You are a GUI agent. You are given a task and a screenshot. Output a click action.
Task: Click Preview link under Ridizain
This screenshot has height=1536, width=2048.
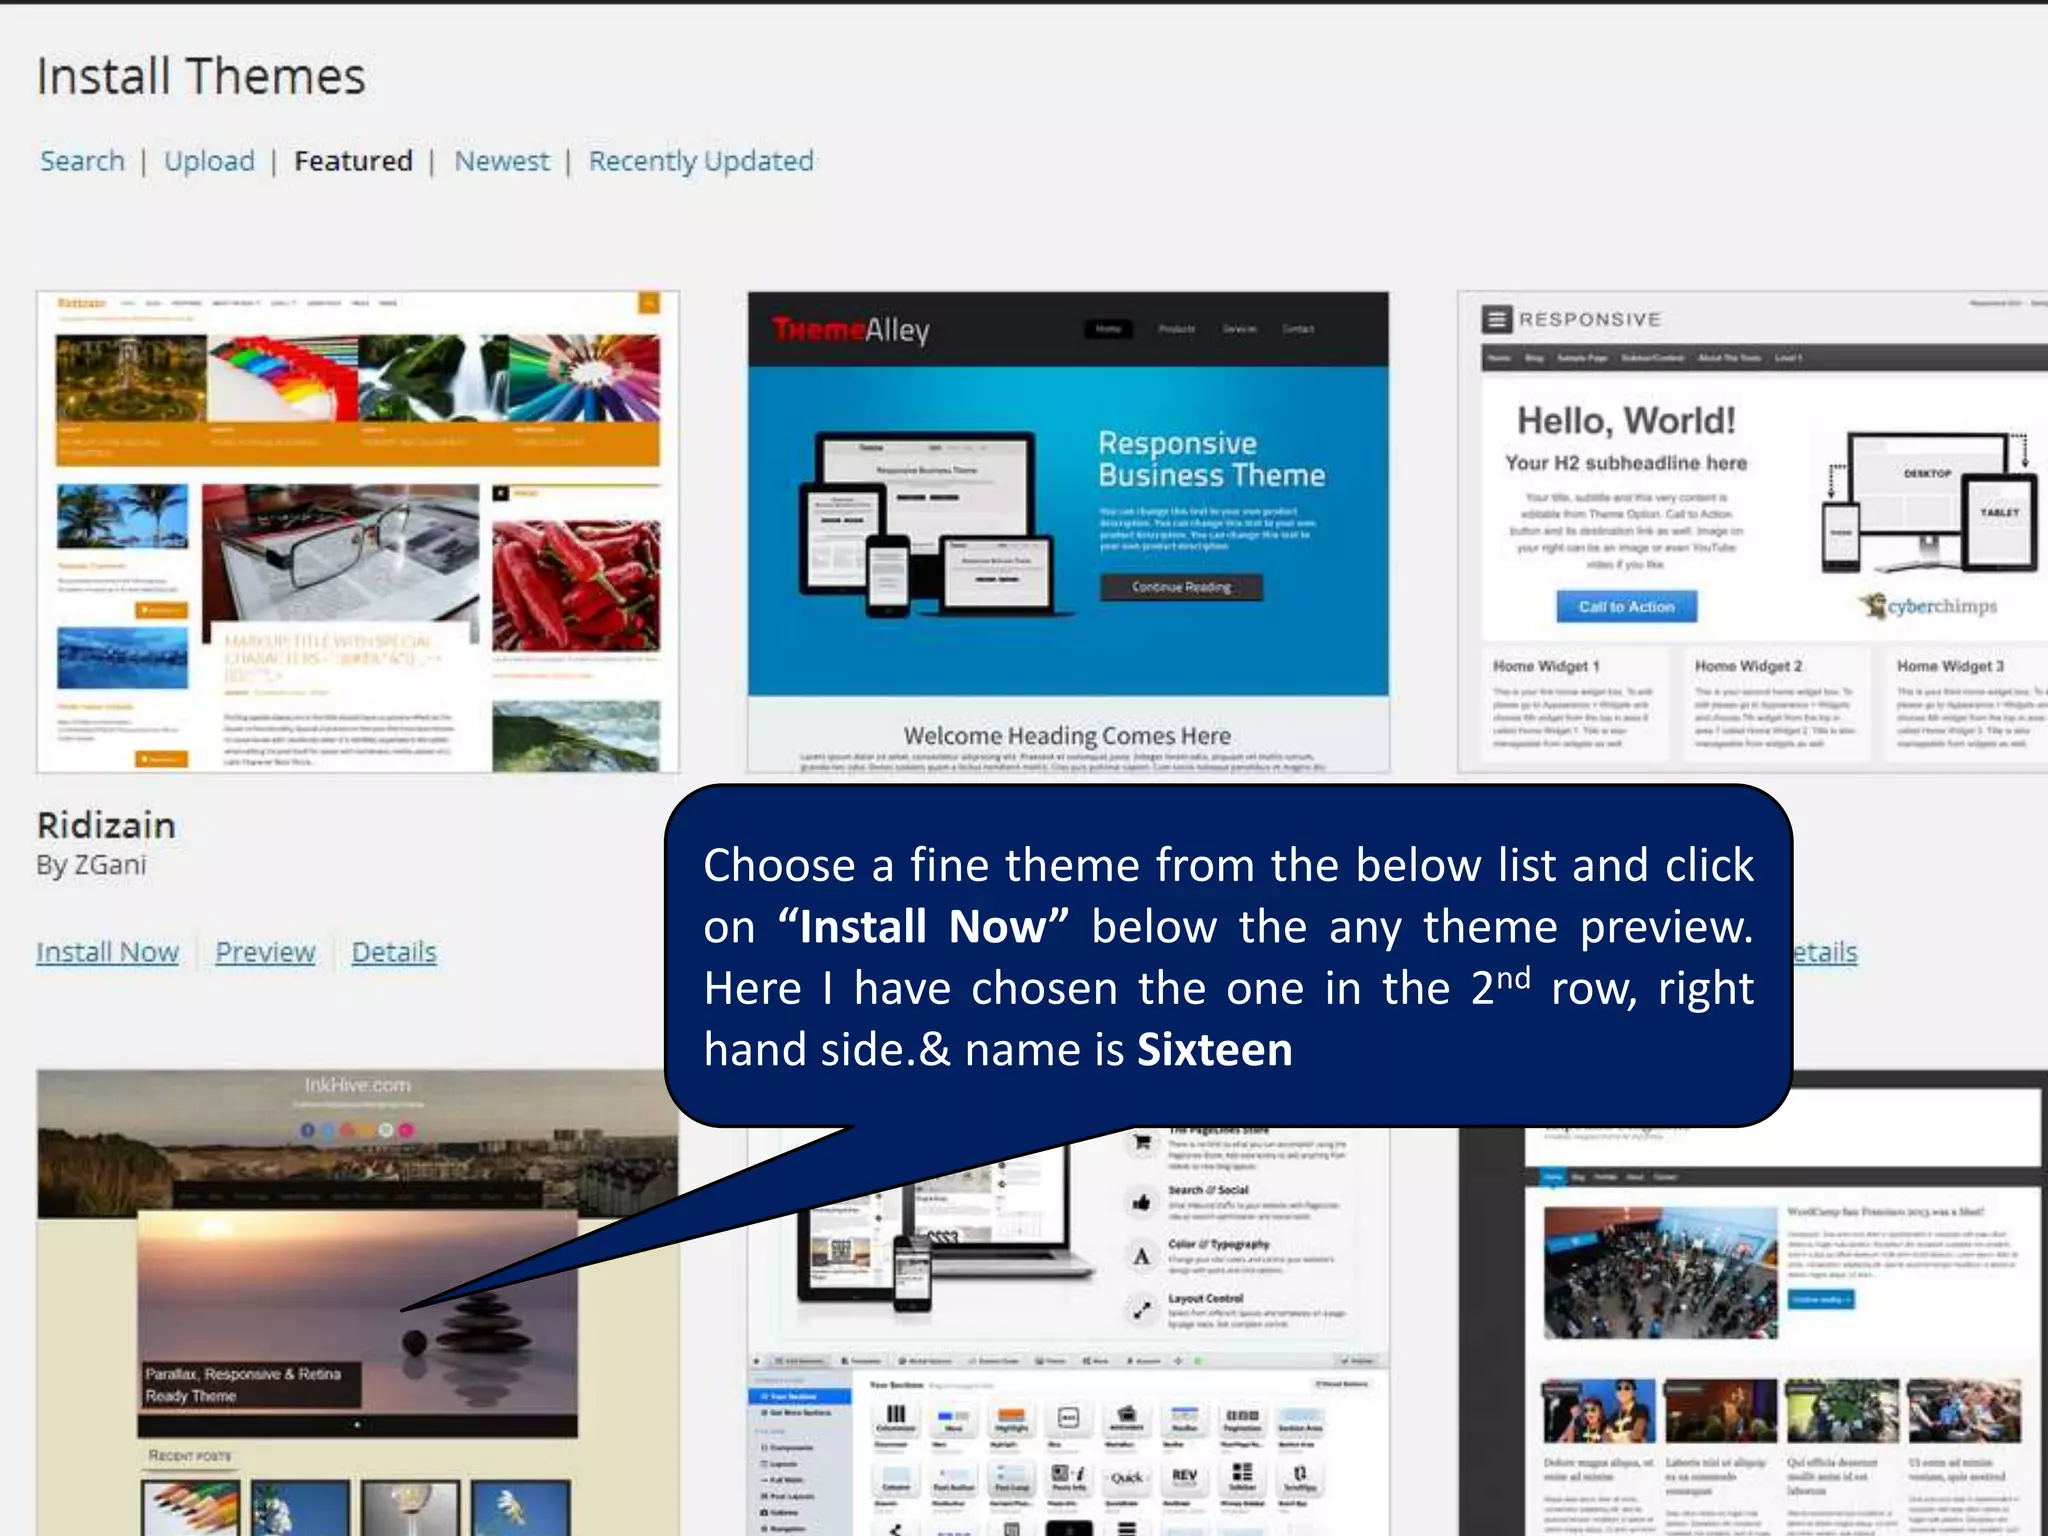pyautogui.click(x=265, y=952)
